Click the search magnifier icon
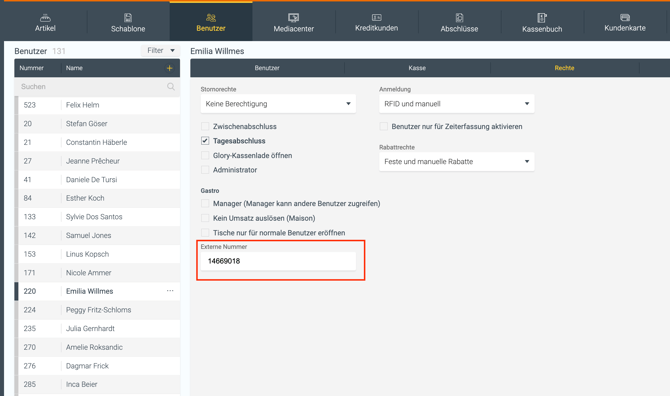The image size is (670, 396). coord(171,87)
